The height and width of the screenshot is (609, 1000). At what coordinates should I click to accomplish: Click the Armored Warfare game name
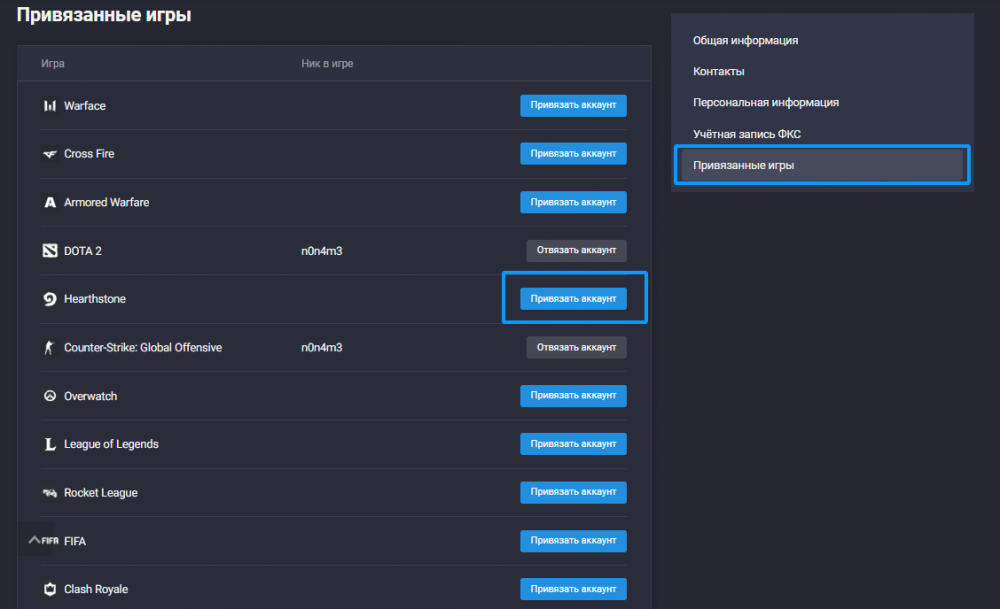click(107, 202)
